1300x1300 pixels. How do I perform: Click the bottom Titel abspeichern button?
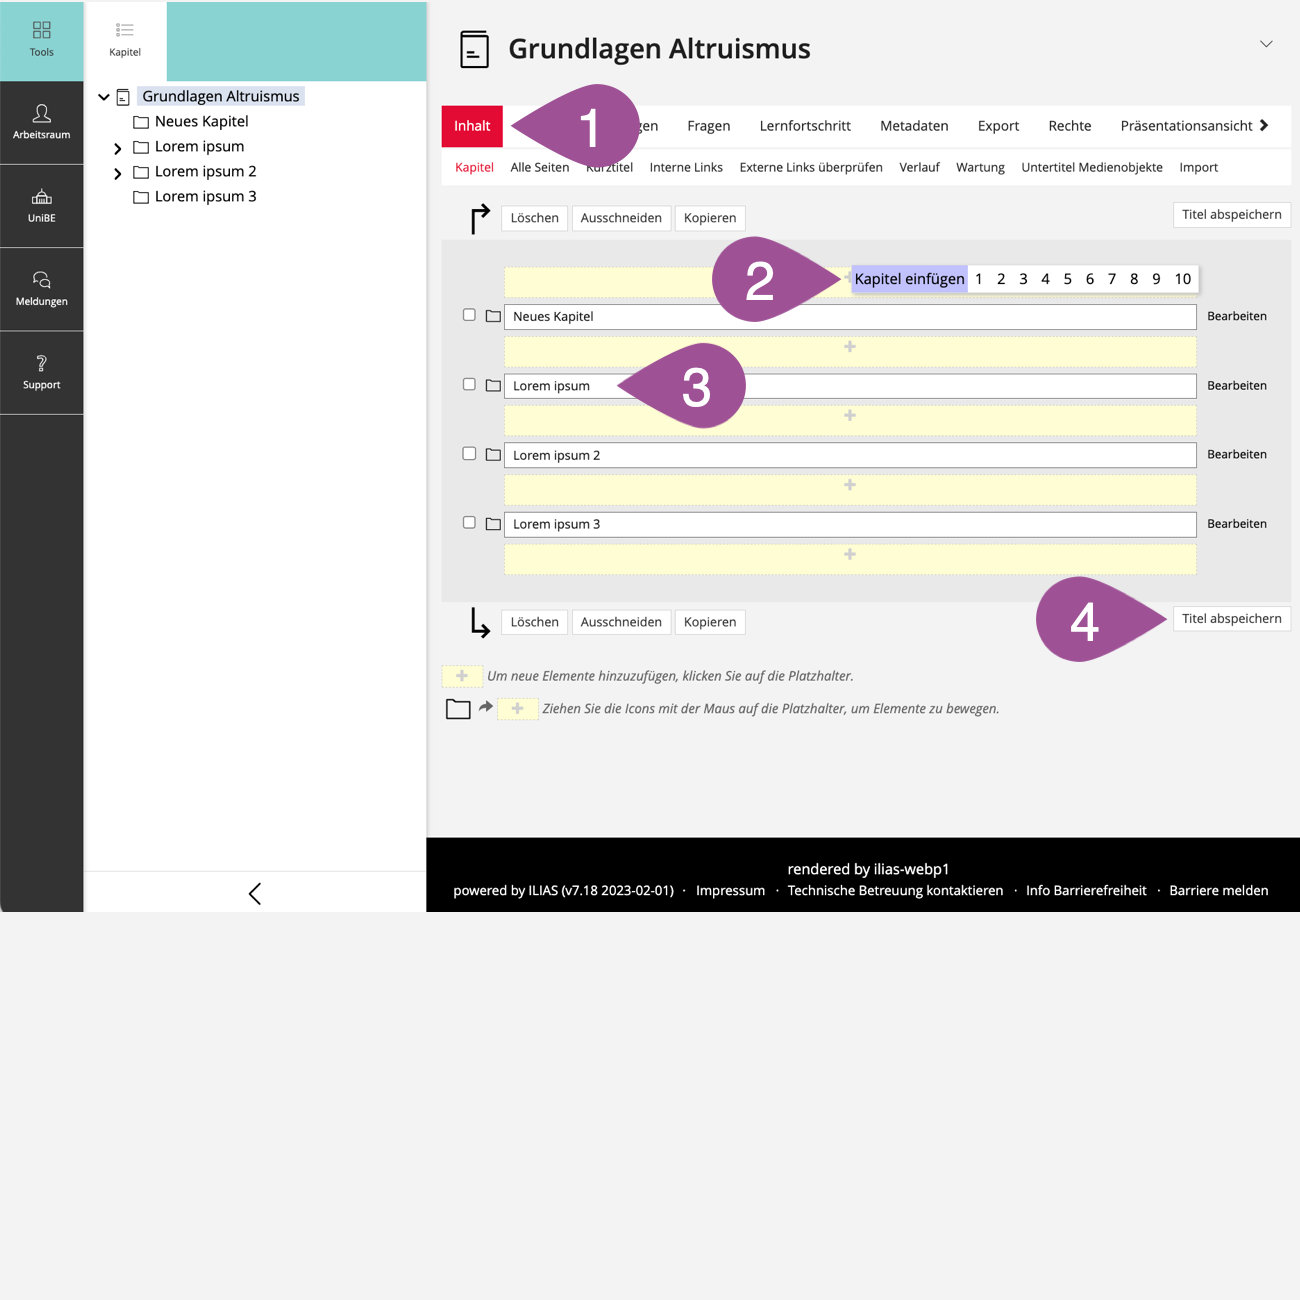coord(1231,619)
